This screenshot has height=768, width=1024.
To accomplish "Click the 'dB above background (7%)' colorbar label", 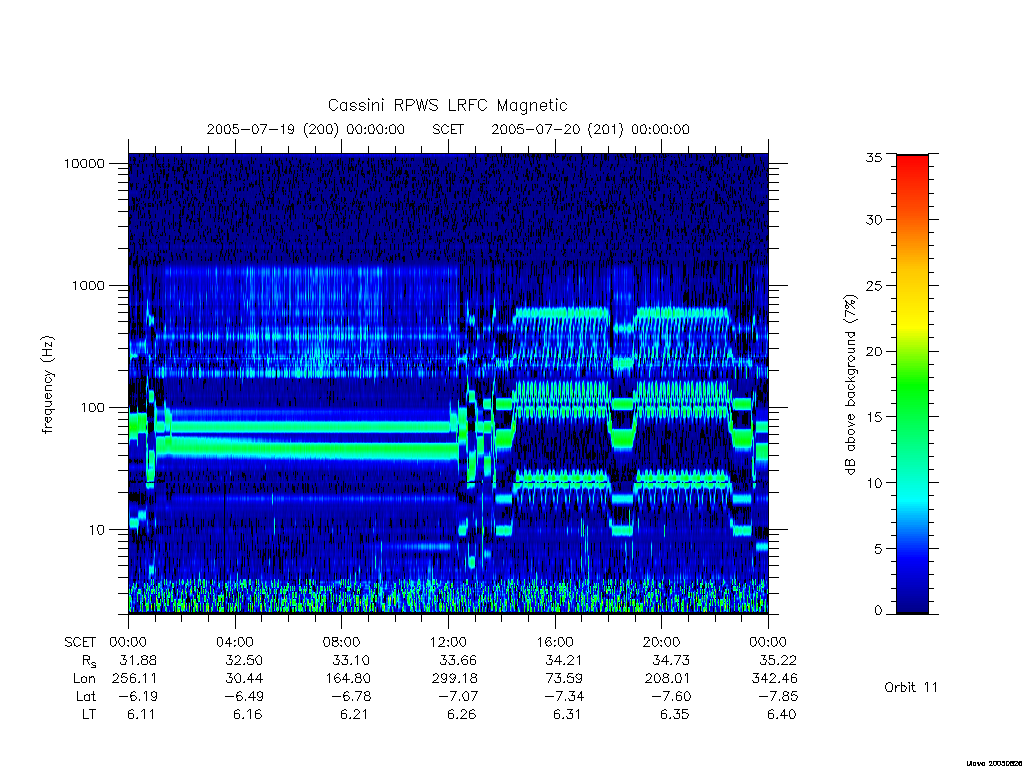I will (x=850, y=384).
